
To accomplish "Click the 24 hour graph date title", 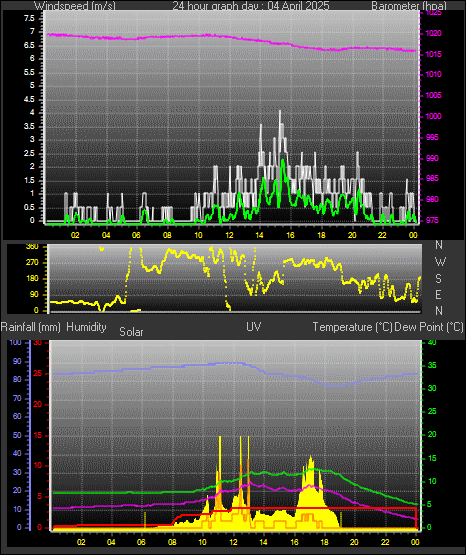I will coord(251,5).
